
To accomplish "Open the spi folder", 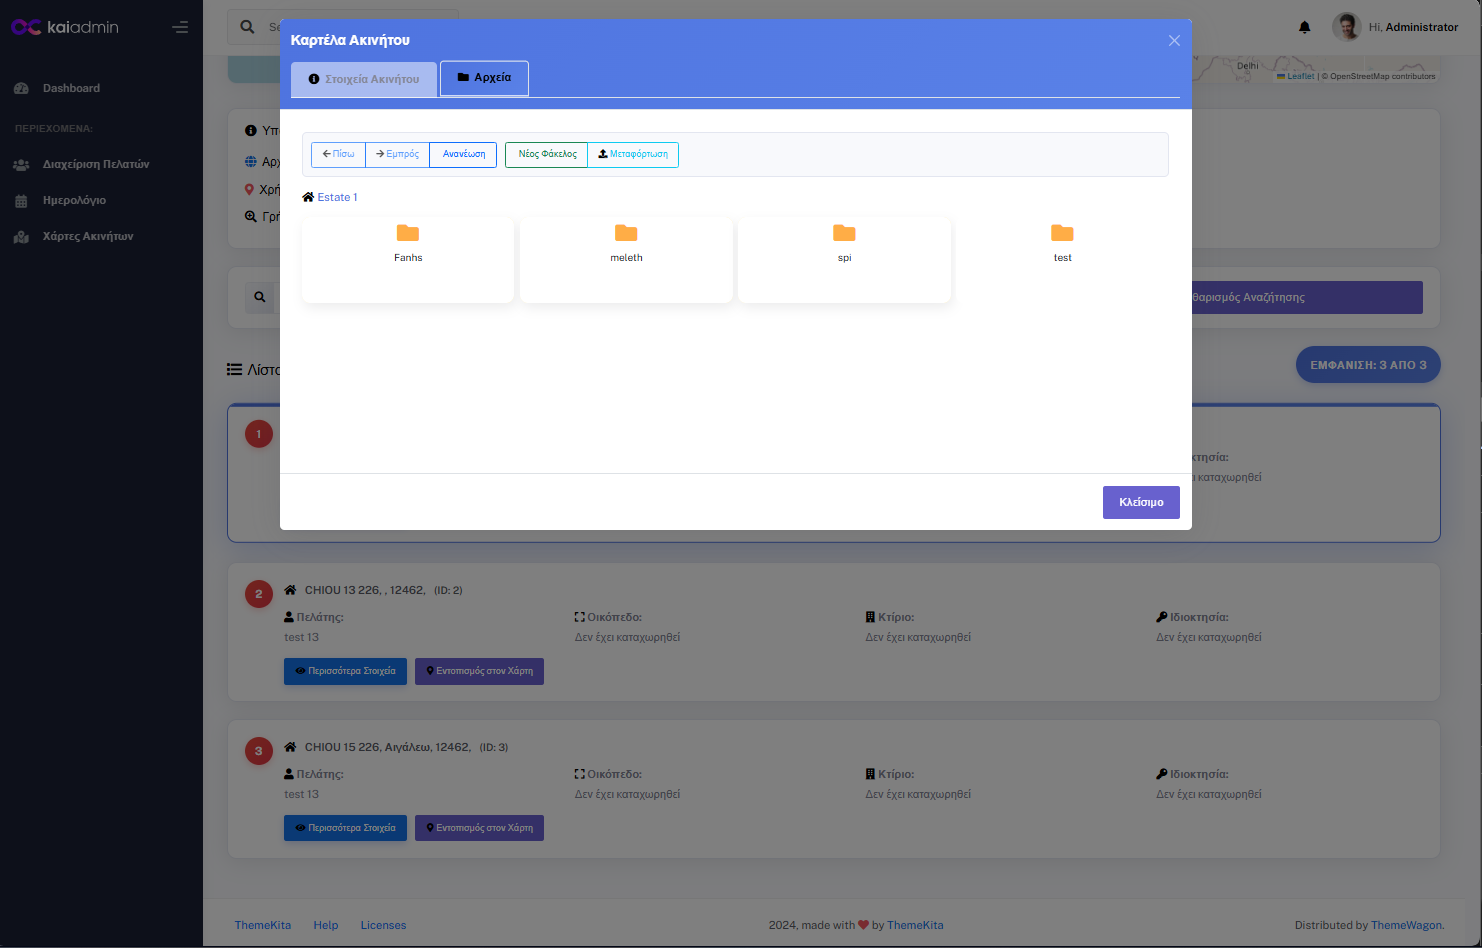I will pos(844,243).
